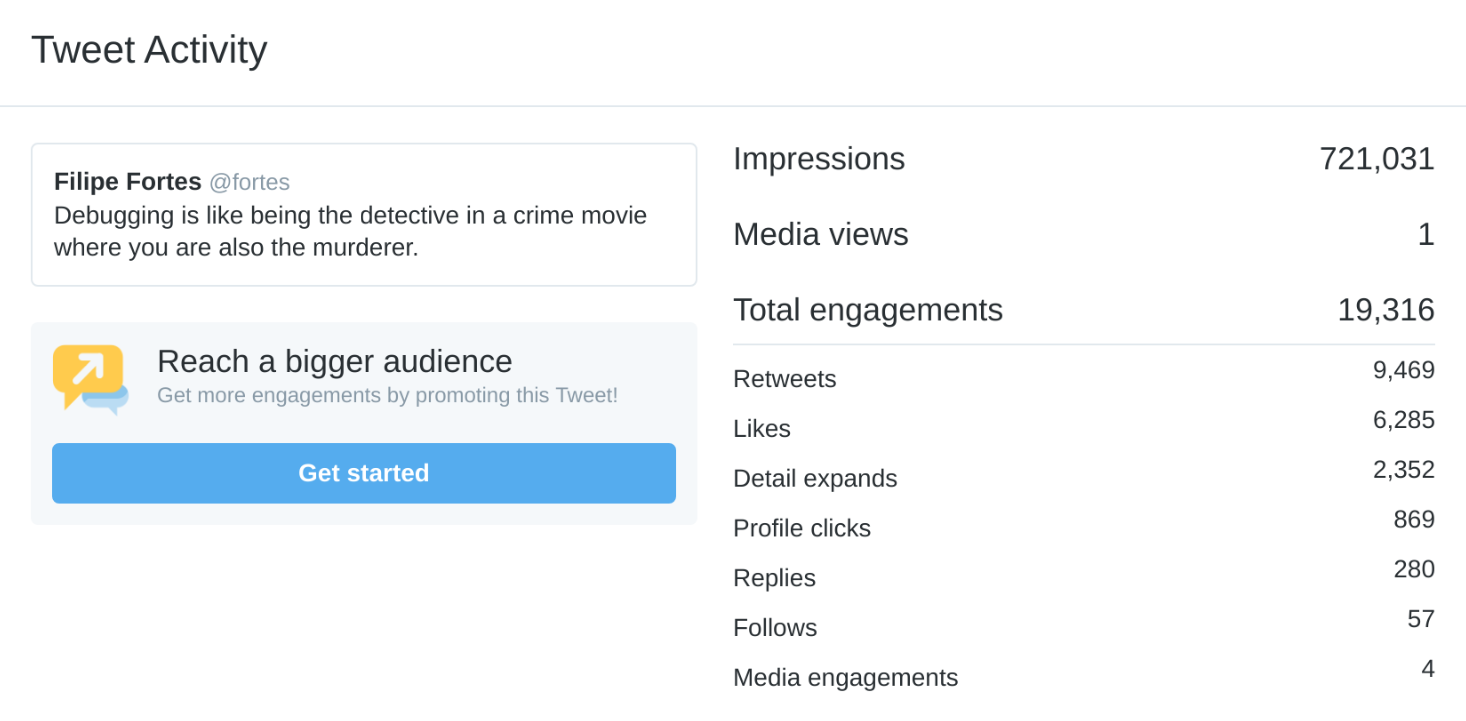This screenshot has height=721, width=1466.
Task: Click the Likes metric label
Action: tap(761, 429)
